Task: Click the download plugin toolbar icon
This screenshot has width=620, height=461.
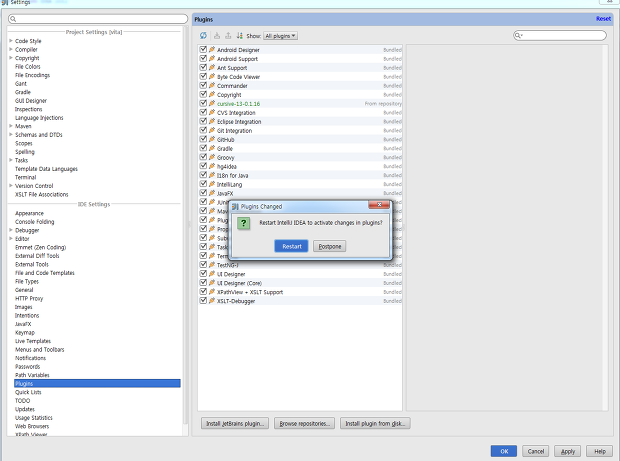Action: [217, 36]
